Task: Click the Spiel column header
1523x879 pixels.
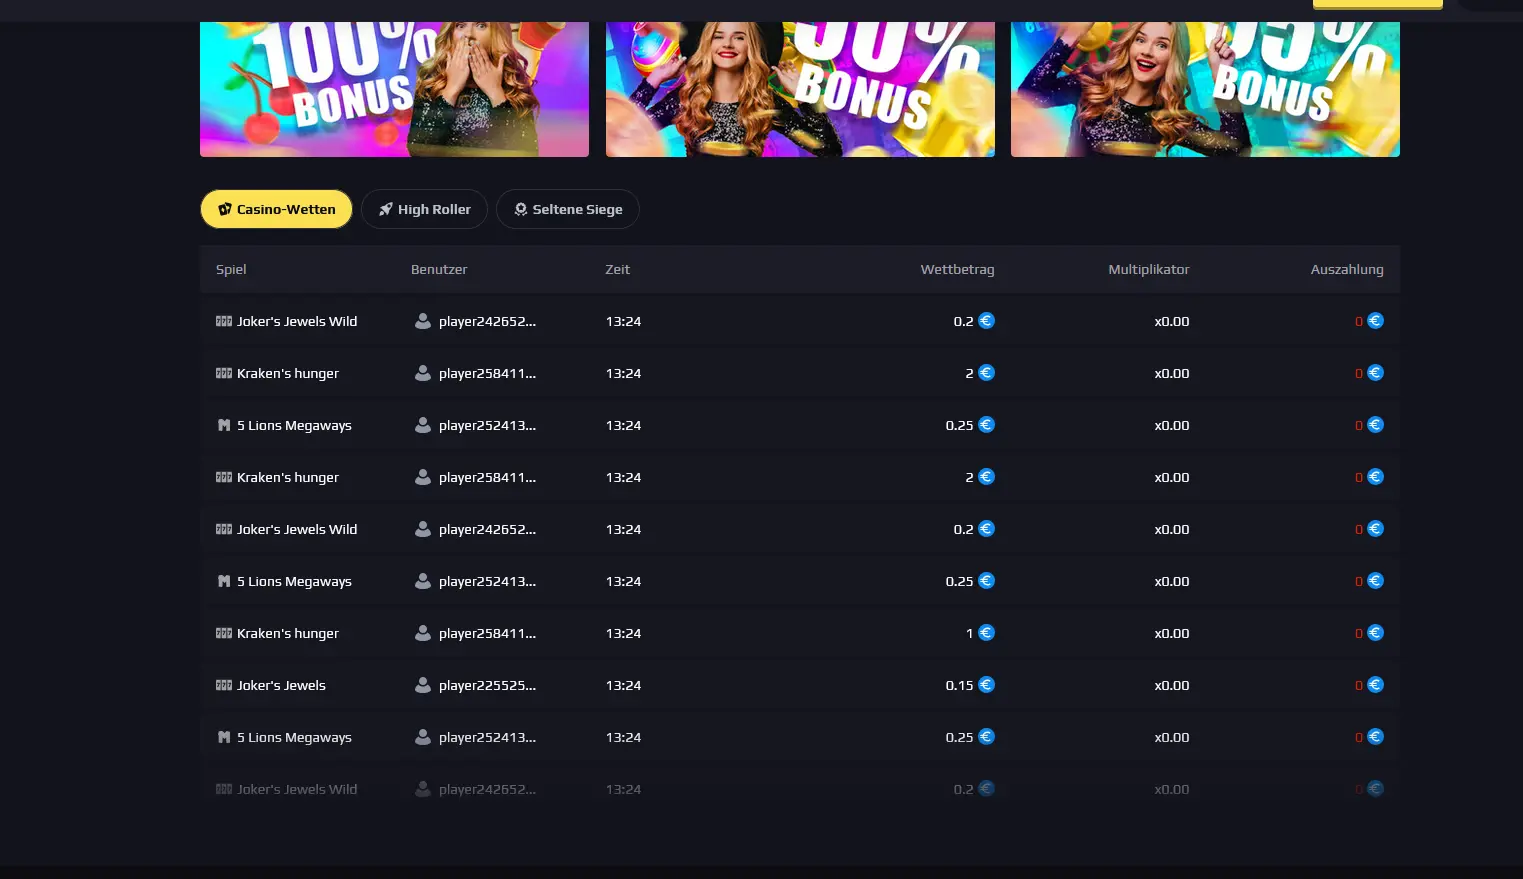Action: click(x=231, y=269)
